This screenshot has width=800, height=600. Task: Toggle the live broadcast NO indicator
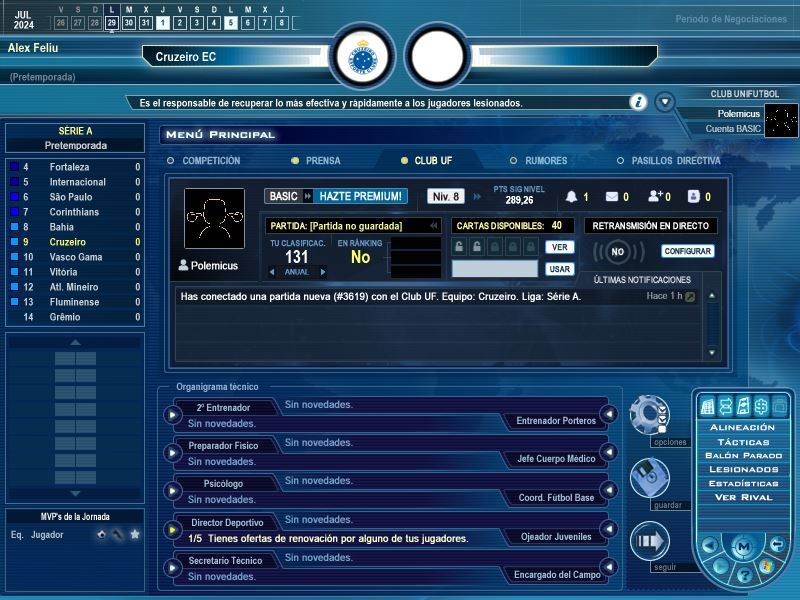point(618,252)
